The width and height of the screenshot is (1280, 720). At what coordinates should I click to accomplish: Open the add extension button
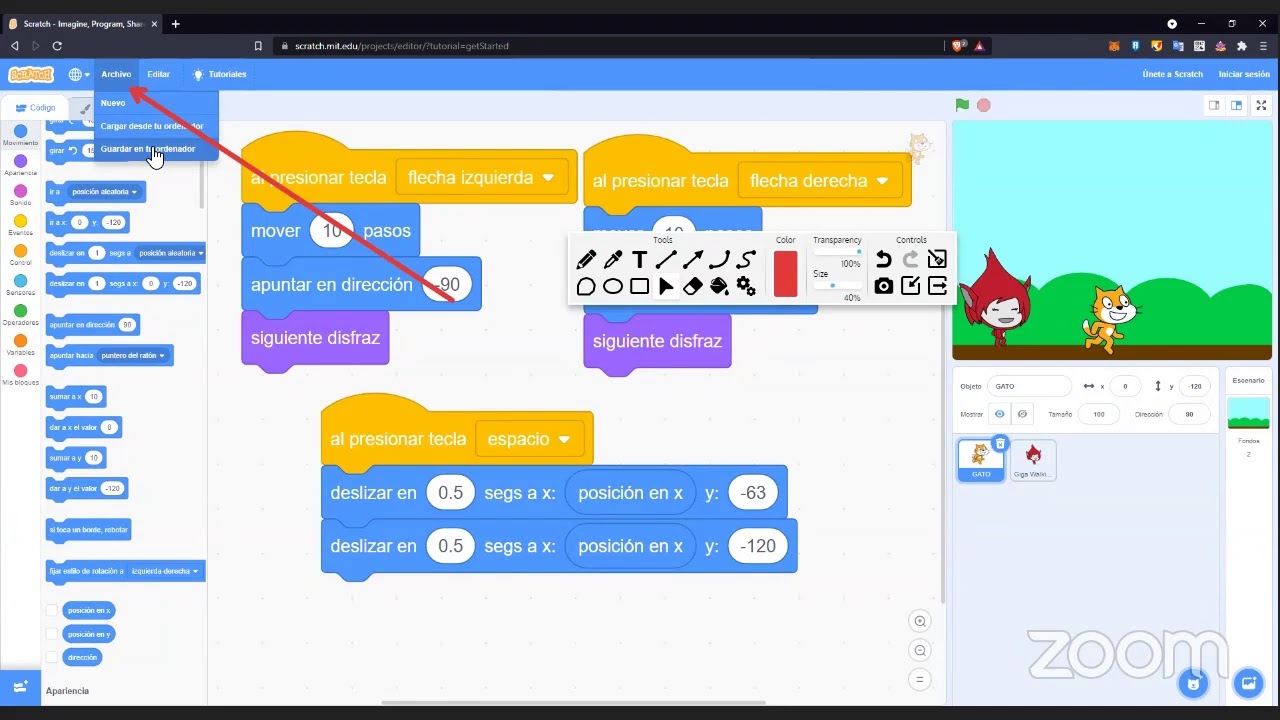pyautogui.click(x=20, y=686)
